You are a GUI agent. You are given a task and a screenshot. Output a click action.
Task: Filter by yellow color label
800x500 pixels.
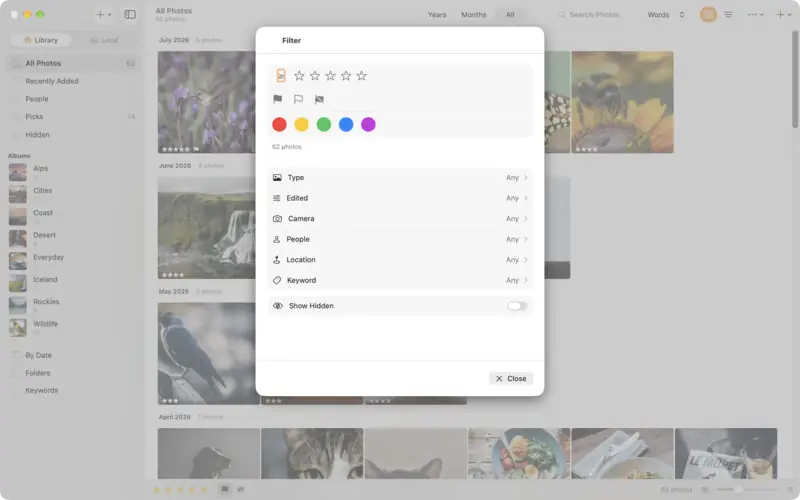(x=302, y=124)
